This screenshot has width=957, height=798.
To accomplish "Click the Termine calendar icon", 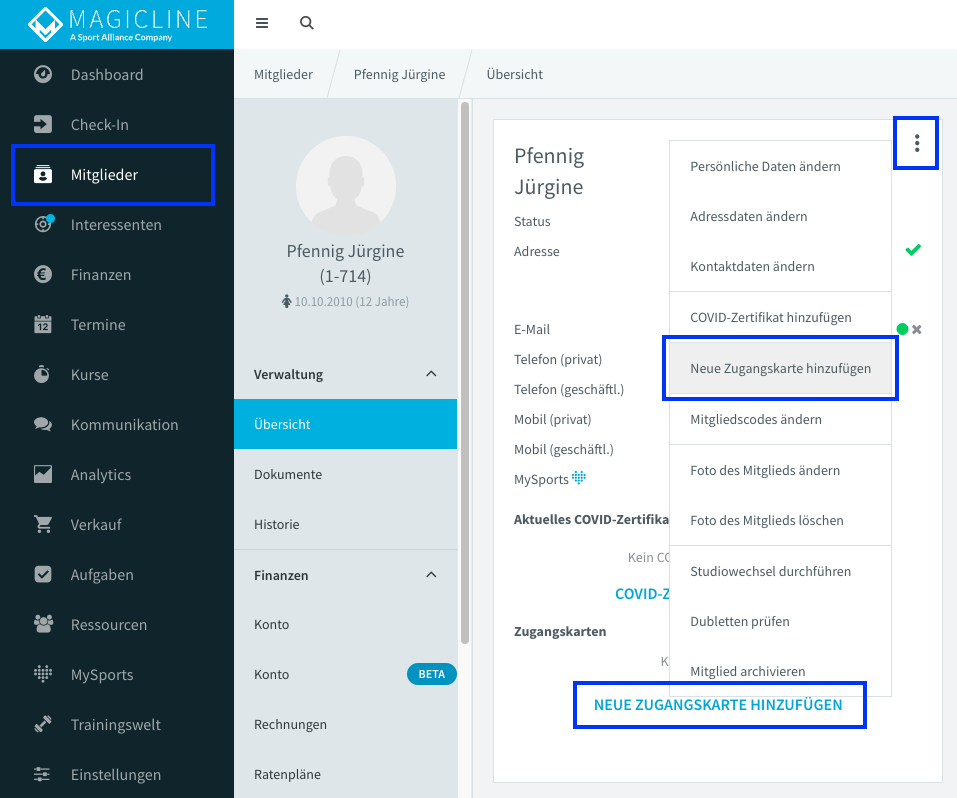I will pos(43,324).
